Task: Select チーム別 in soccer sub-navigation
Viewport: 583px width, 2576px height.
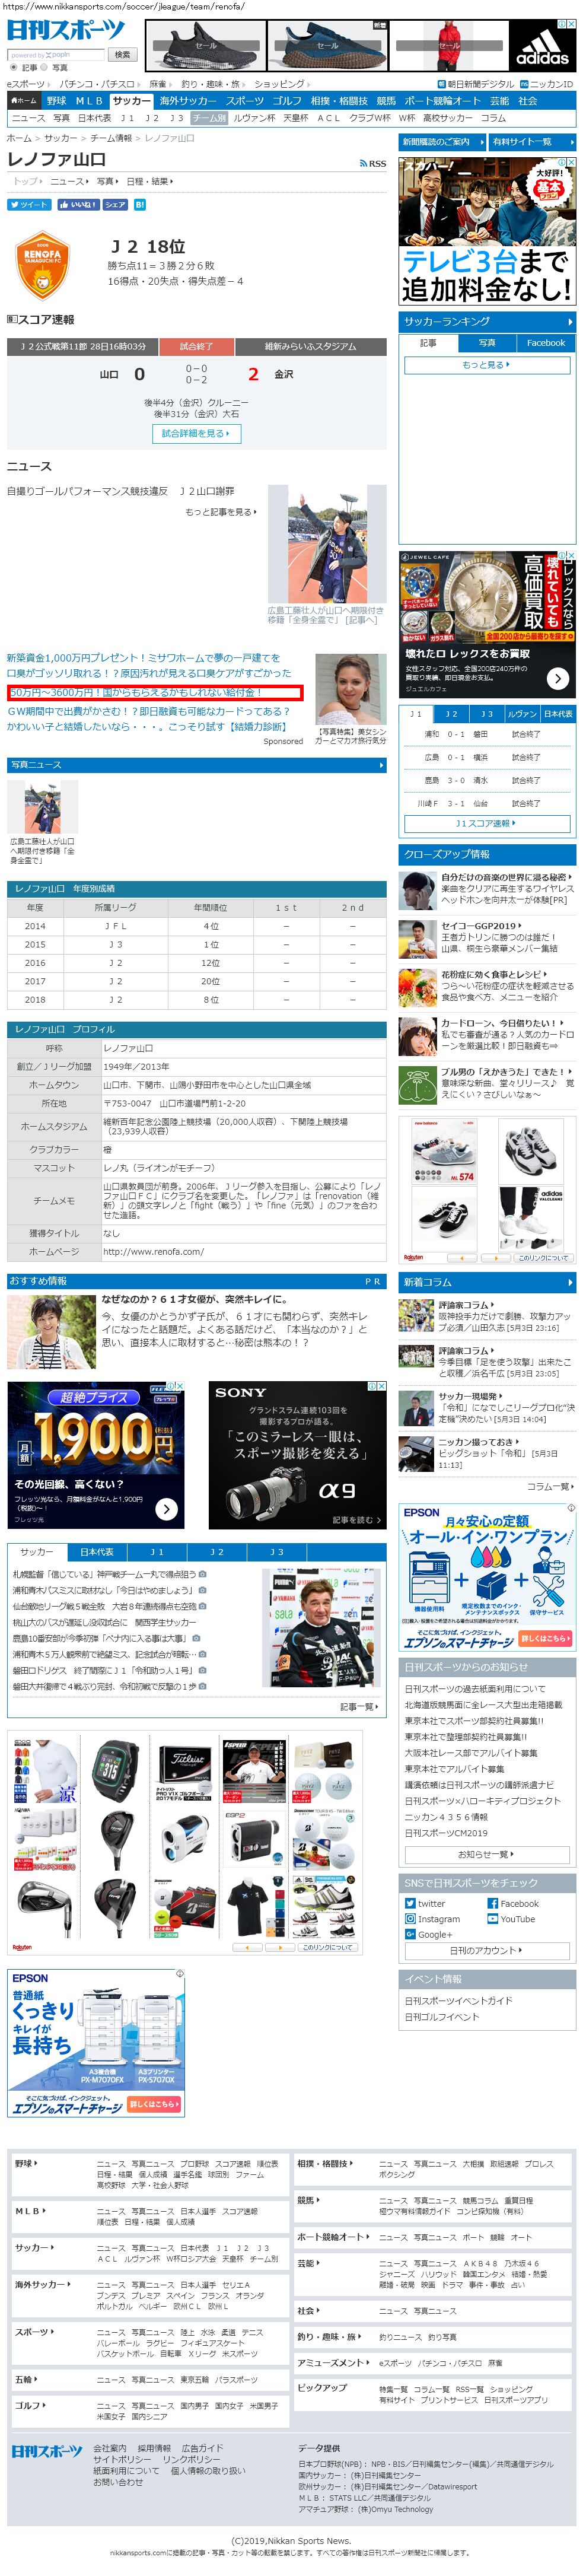Action: [210, 118]
